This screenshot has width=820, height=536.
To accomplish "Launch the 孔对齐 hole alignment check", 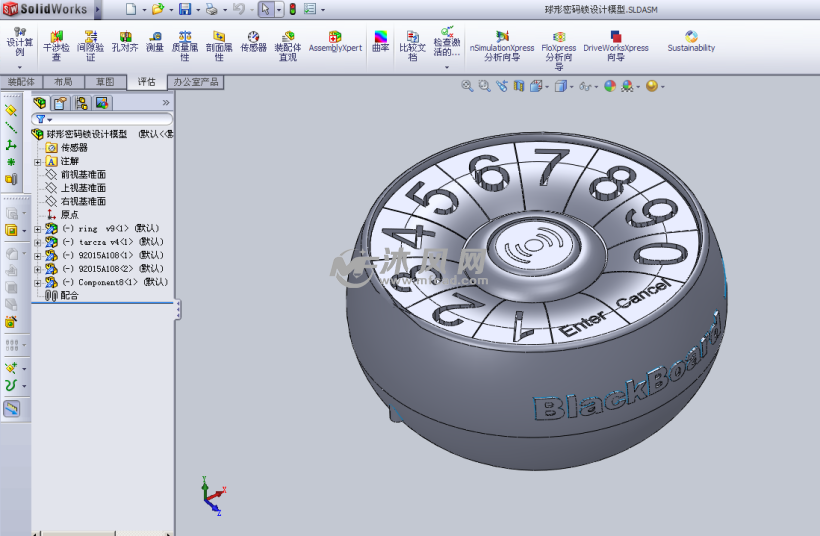I will [x=125, y=42].
